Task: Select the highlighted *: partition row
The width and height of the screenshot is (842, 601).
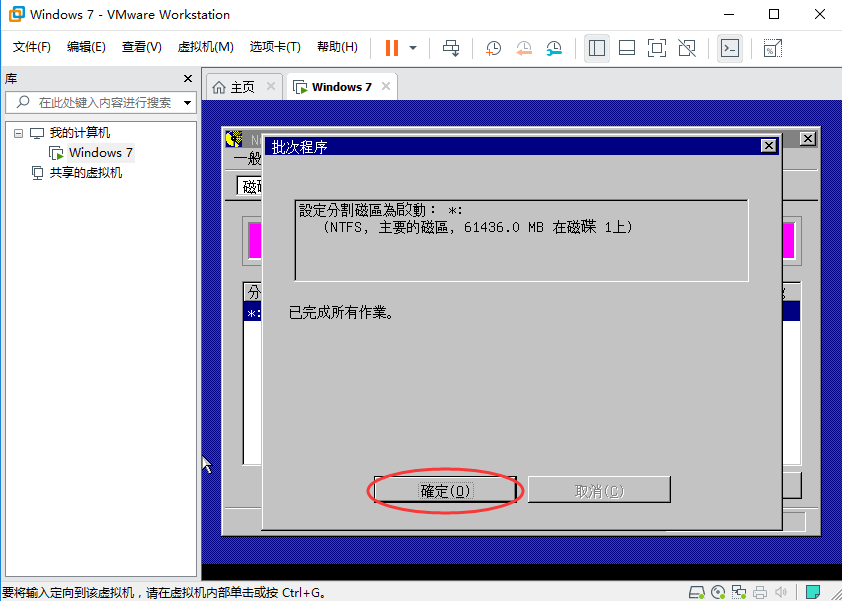Action: point(253,313)
